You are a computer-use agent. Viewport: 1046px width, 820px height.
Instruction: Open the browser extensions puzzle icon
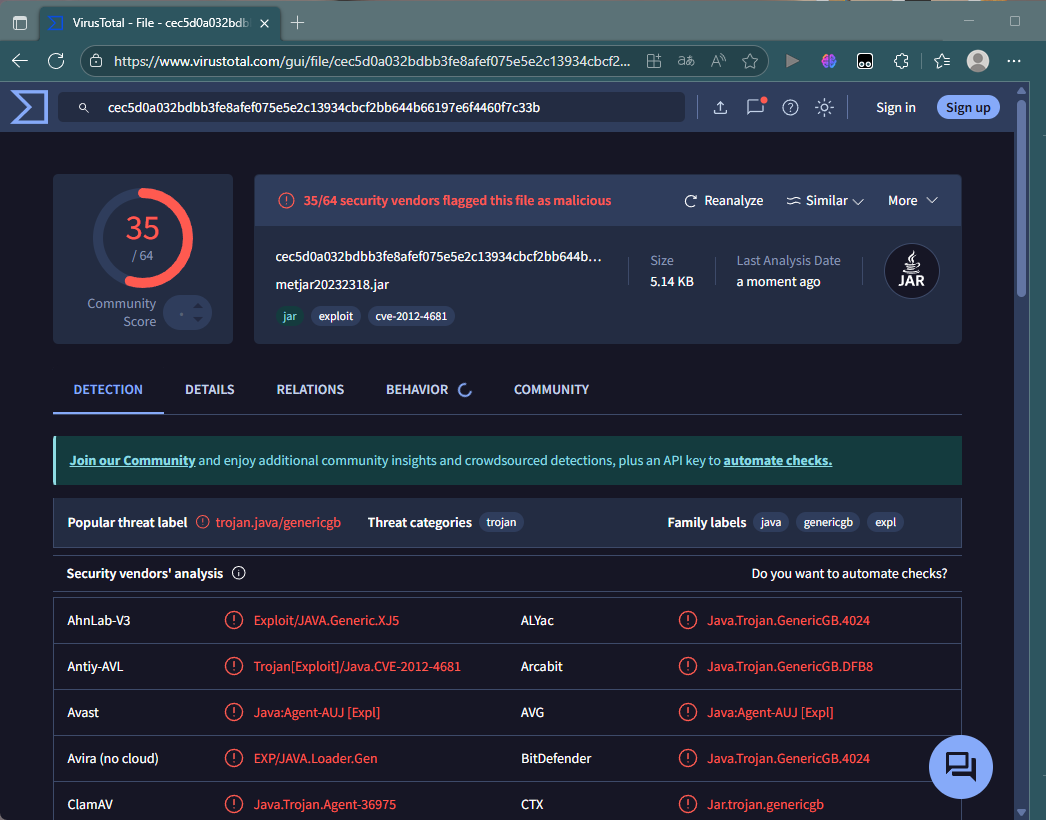tap(901, 61)
